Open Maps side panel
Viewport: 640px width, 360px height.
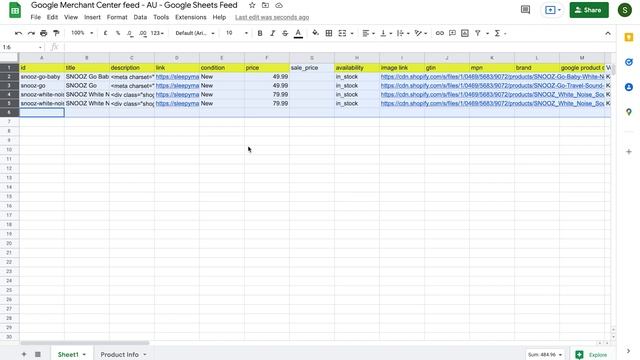(629, 112)
